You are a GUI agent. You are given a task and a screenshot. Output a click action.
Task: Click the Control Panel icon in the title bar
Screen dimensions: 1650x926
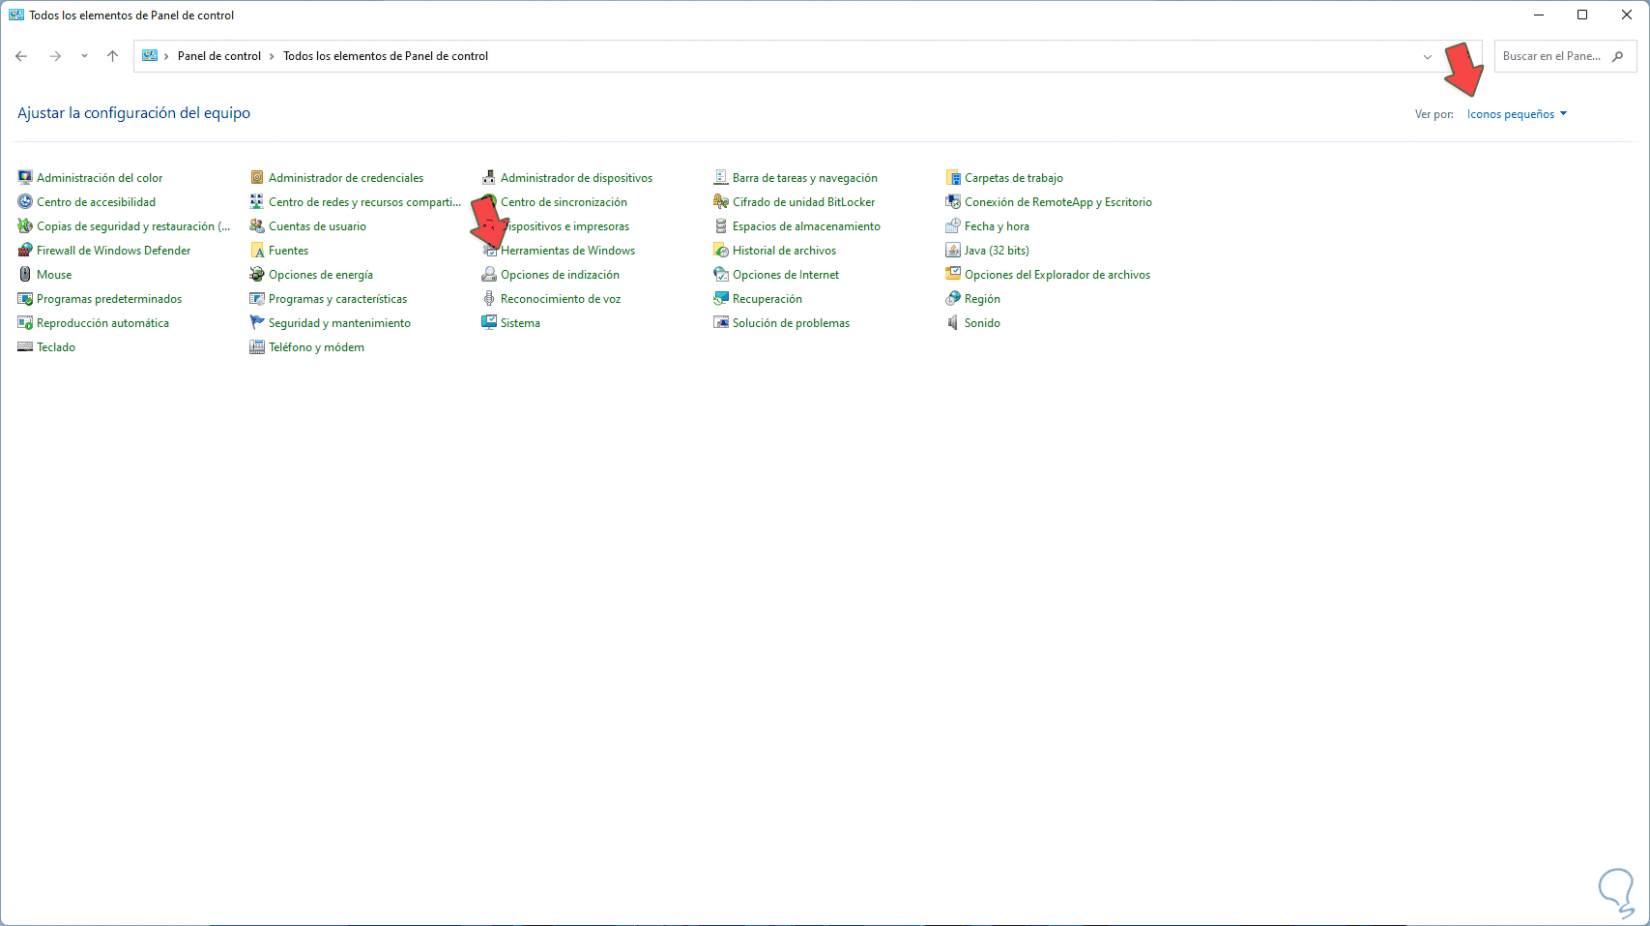click(16, 15)
